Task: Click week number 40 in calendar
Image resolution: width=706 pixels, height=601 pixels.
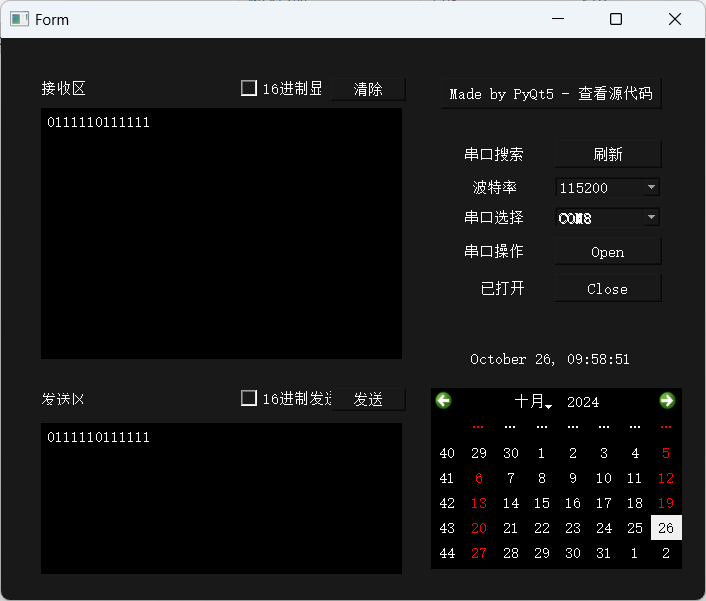Action: pyautogui.click(x=447, y=453)
